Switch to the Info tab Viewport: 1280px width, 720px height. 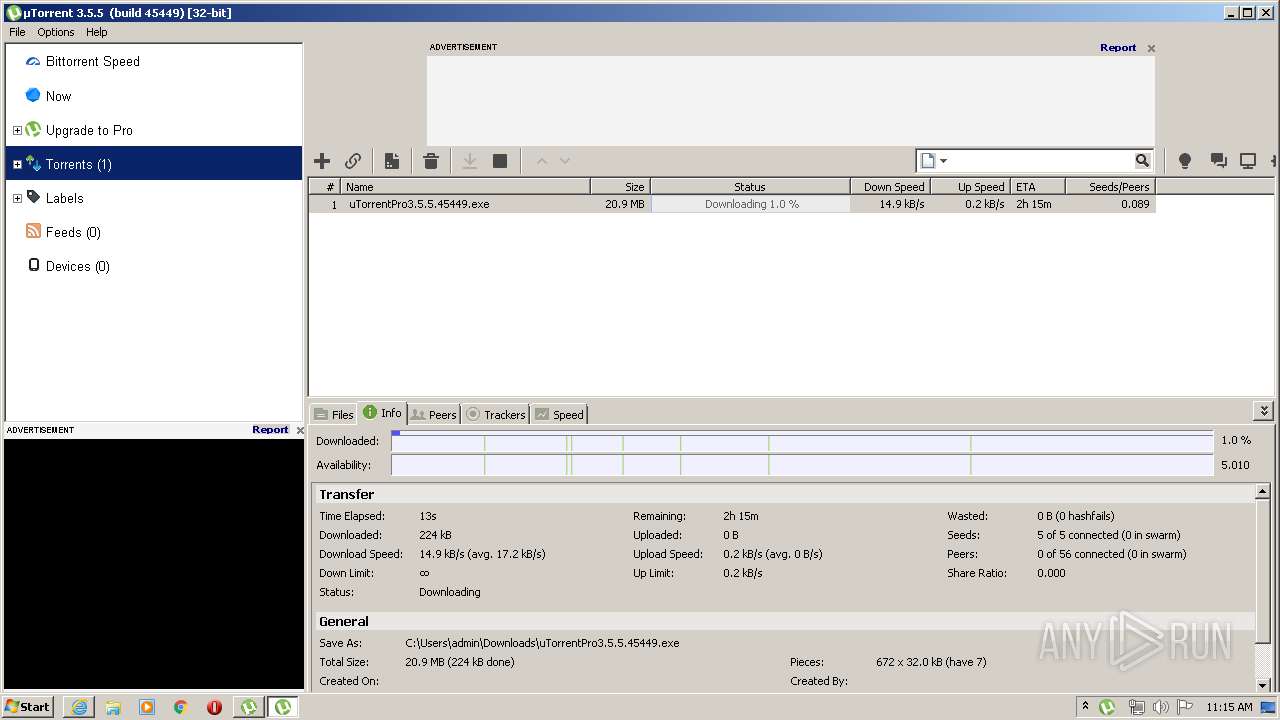coord(382,413)
